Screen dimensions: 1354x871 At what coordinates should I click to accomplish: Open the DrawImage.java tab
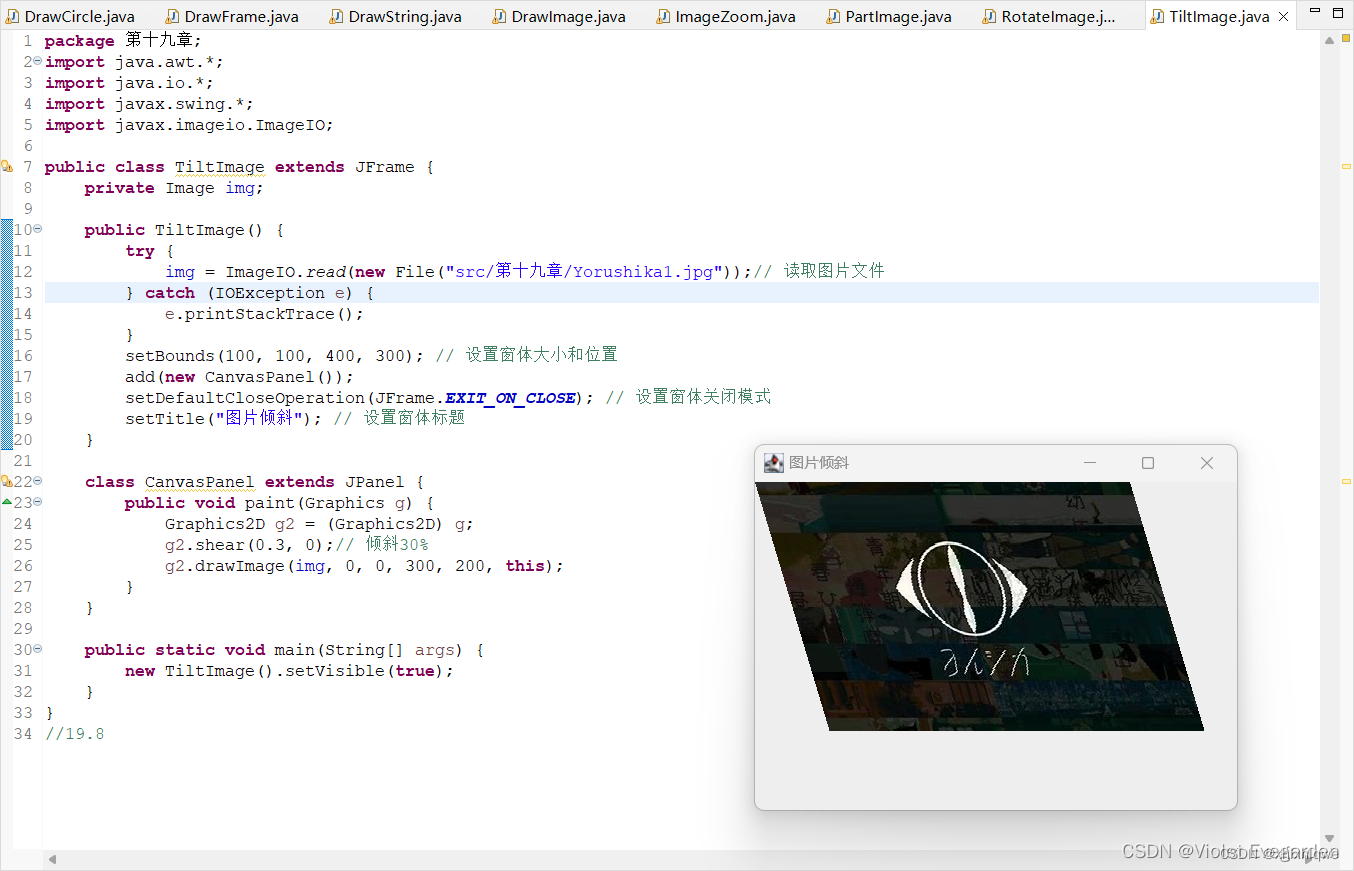click(559, 16)
